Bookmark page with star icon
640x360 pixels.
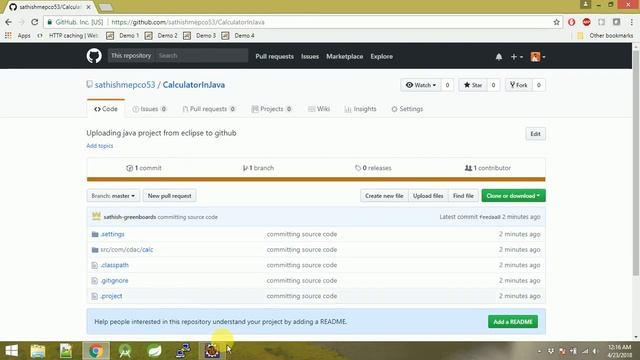point(556,22)
